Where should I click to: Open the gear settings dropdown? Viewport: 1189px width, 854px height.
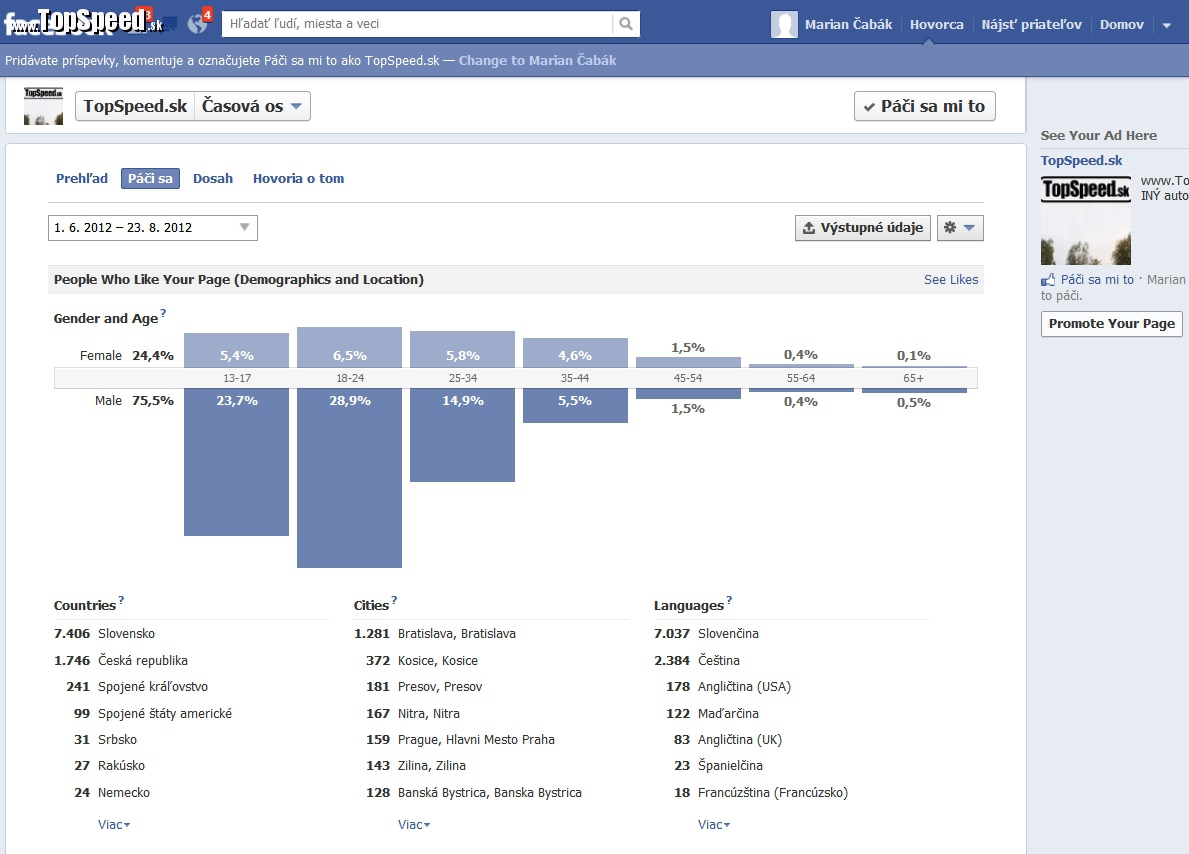point(960,228)
